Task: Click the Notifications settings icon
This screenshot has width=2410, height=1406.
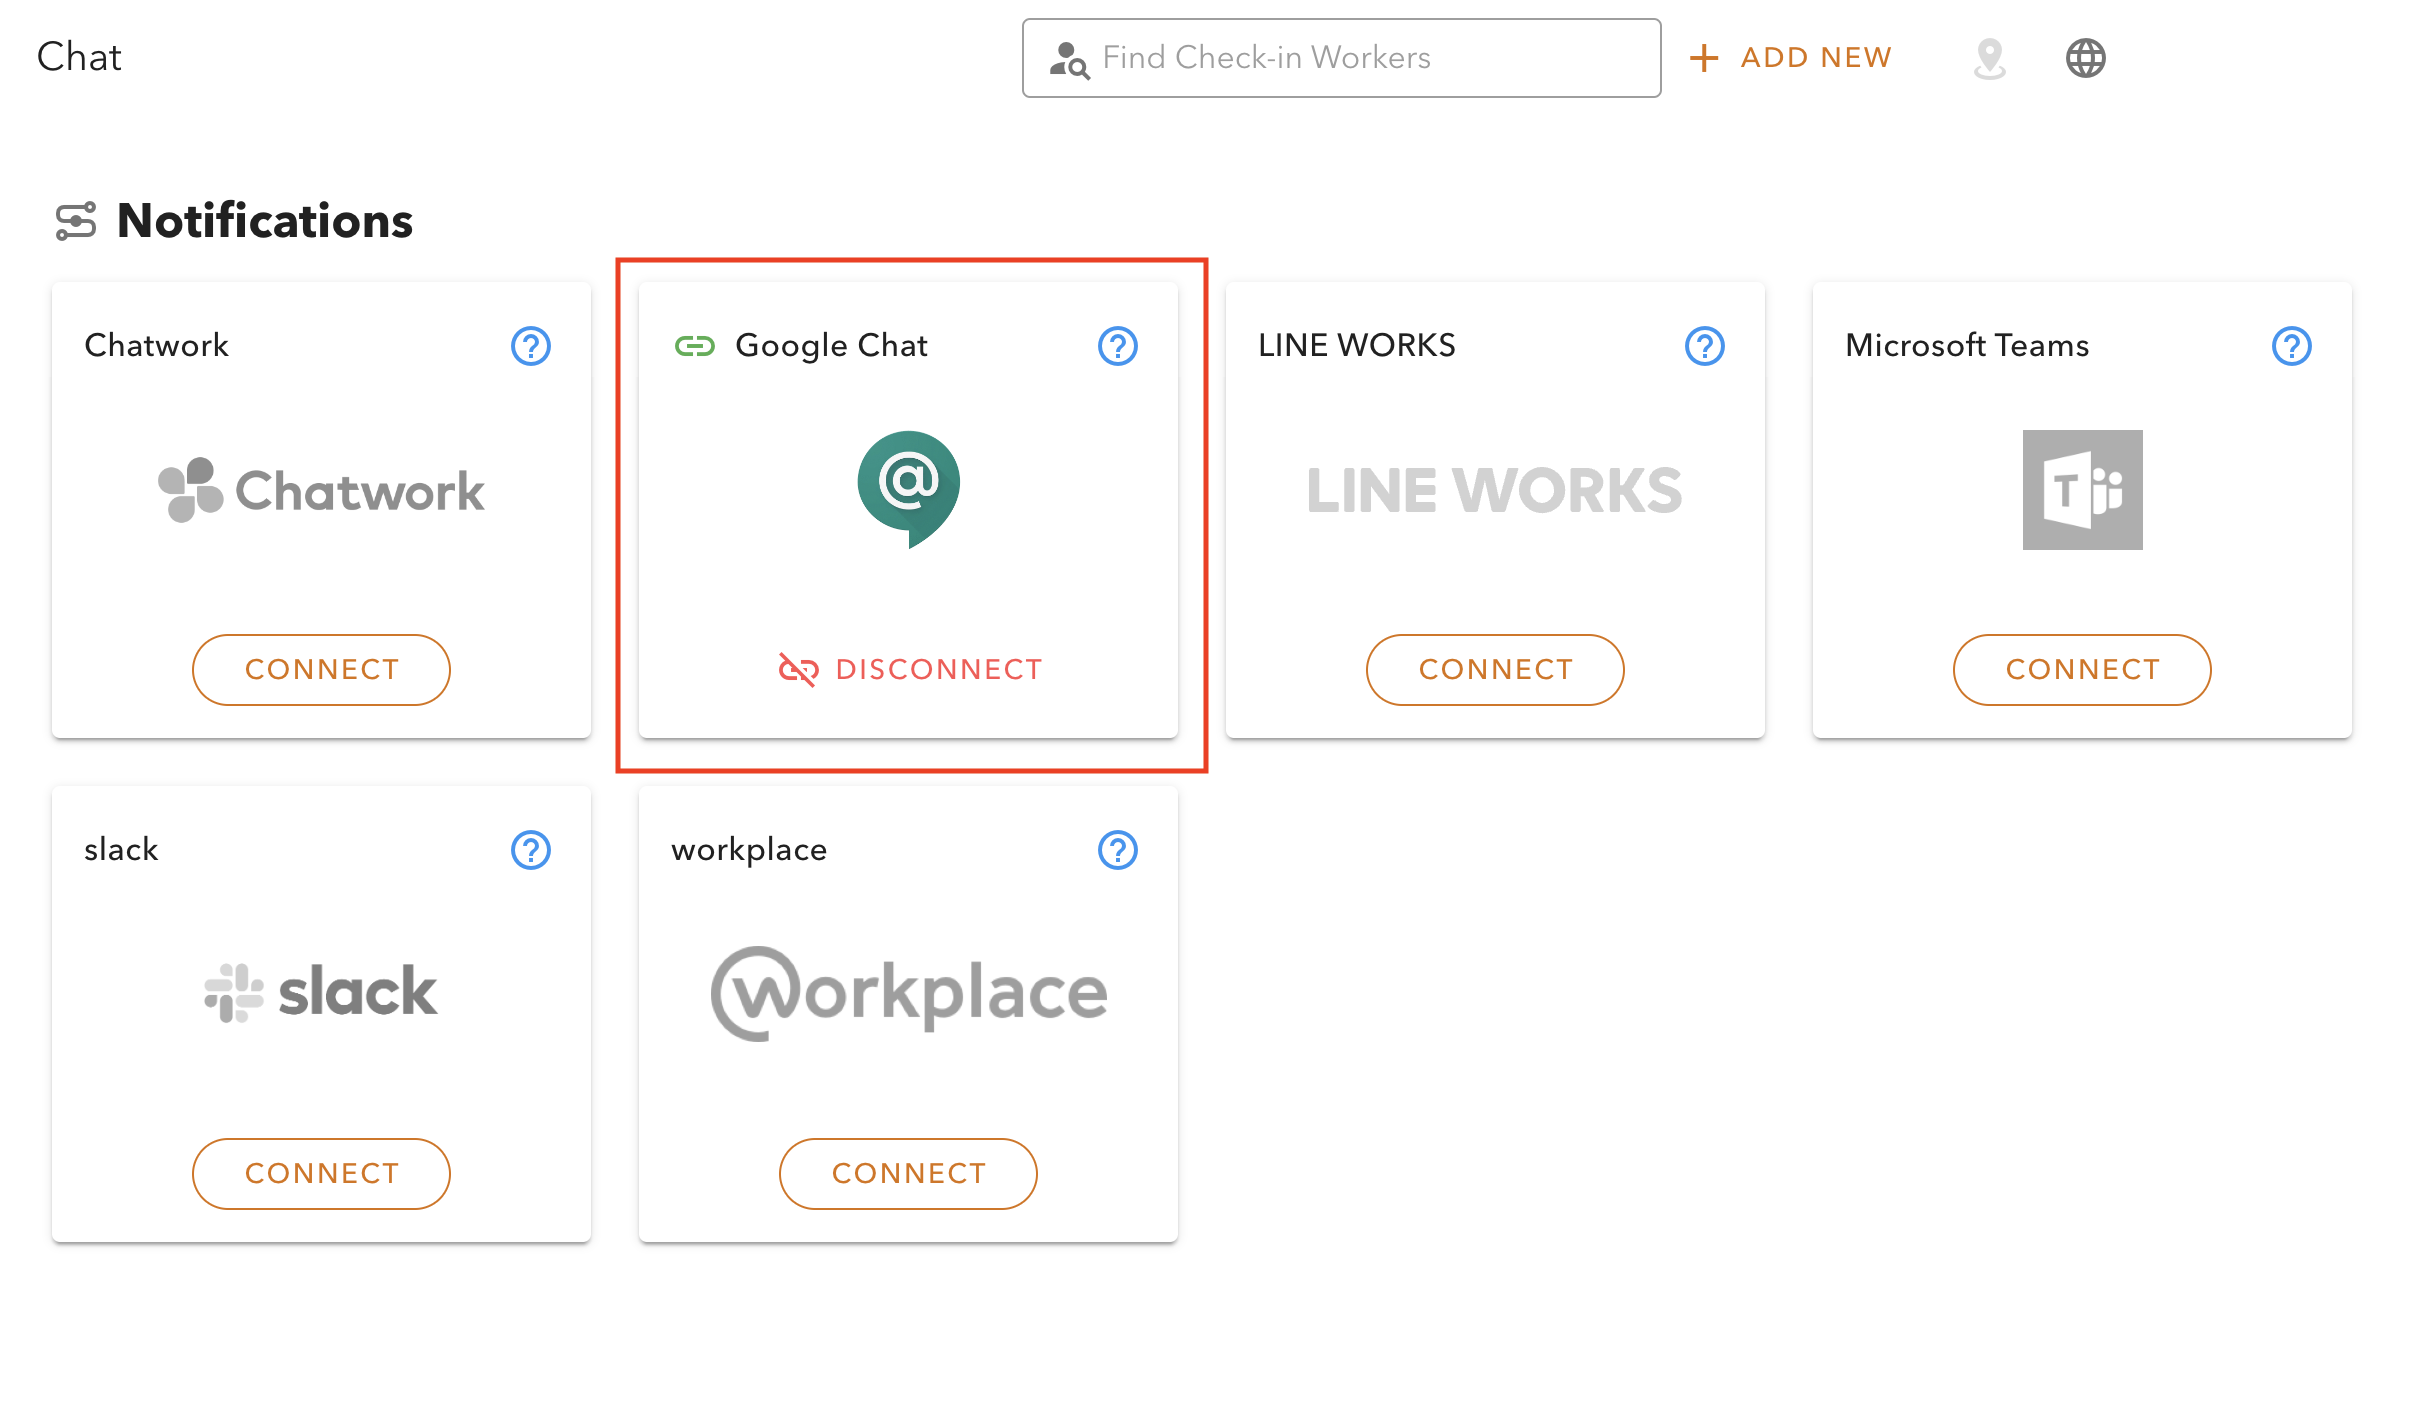Action: pyautogui.click(x=76, y=221)
